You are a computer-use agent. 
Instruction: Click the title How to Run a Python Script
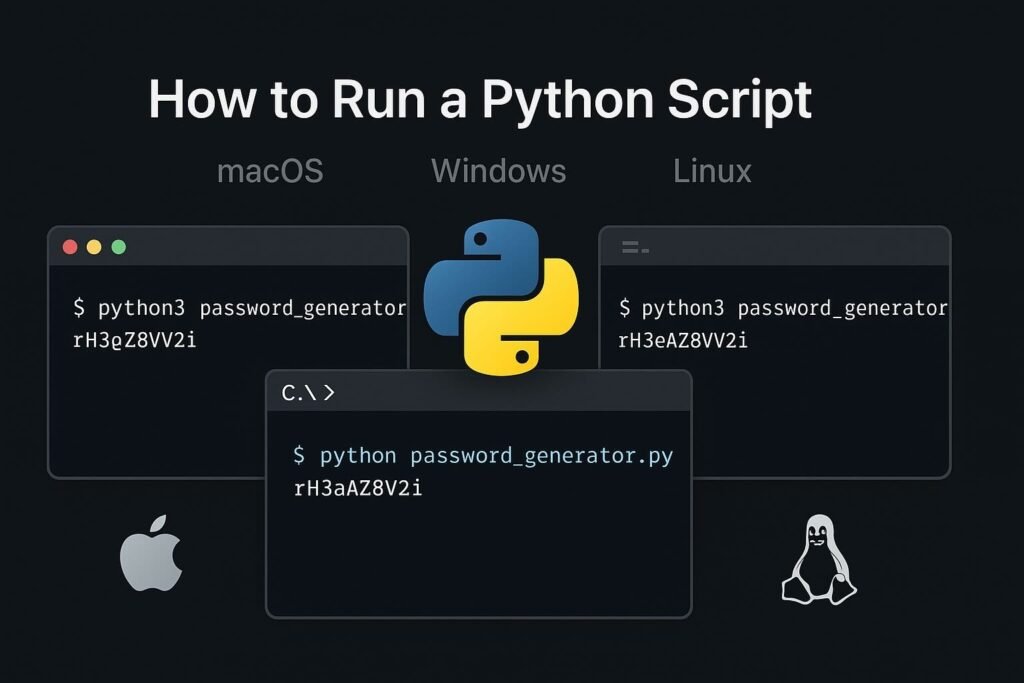coord(480,100)
